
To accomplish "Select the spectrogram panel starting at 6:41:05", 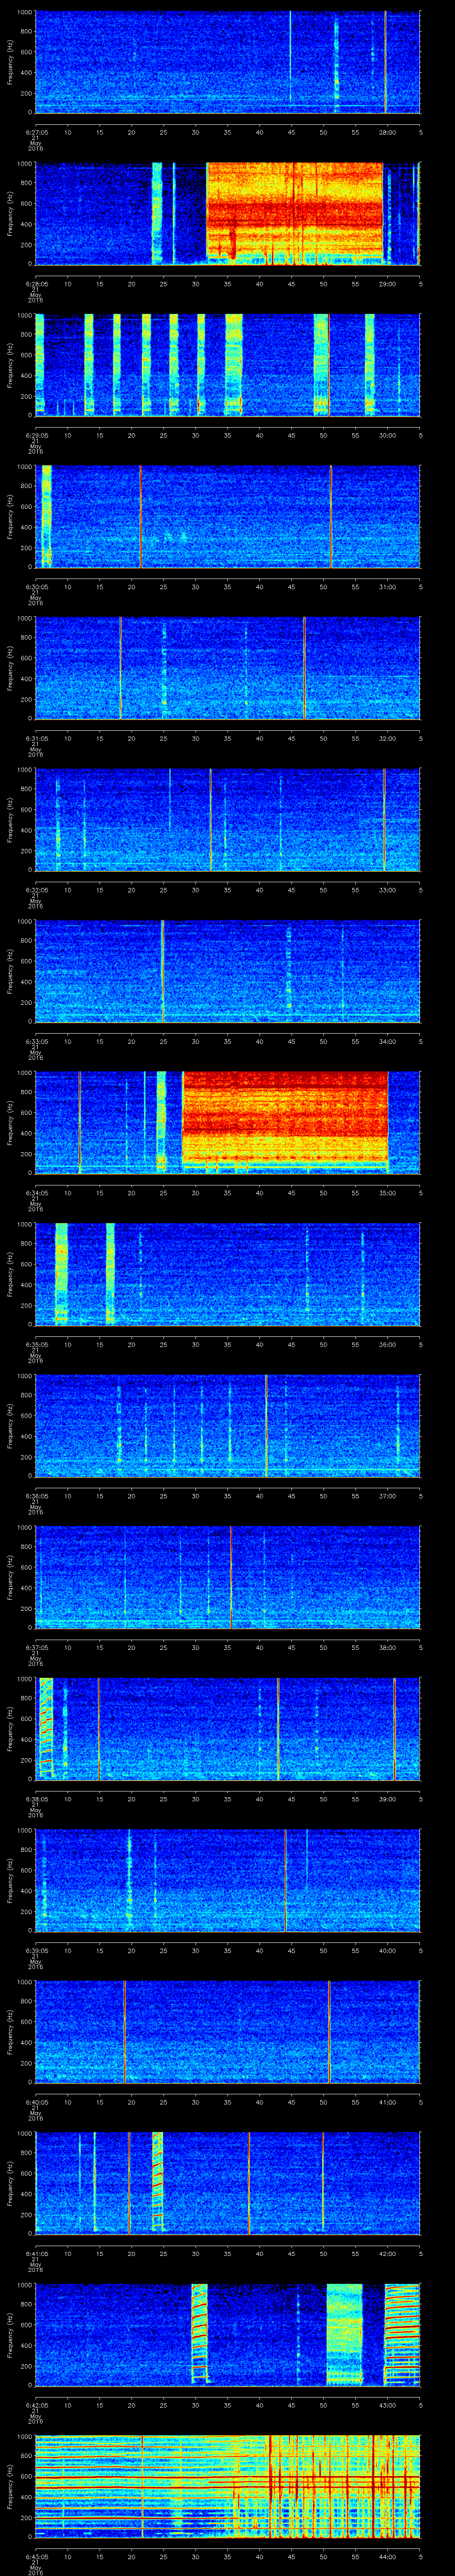I will click(228, 2183).
